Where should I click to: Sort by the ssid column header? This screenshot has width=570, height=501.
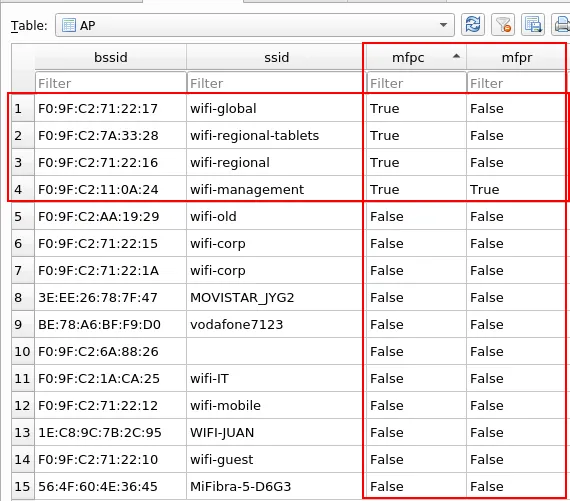(x=276, y=57)
